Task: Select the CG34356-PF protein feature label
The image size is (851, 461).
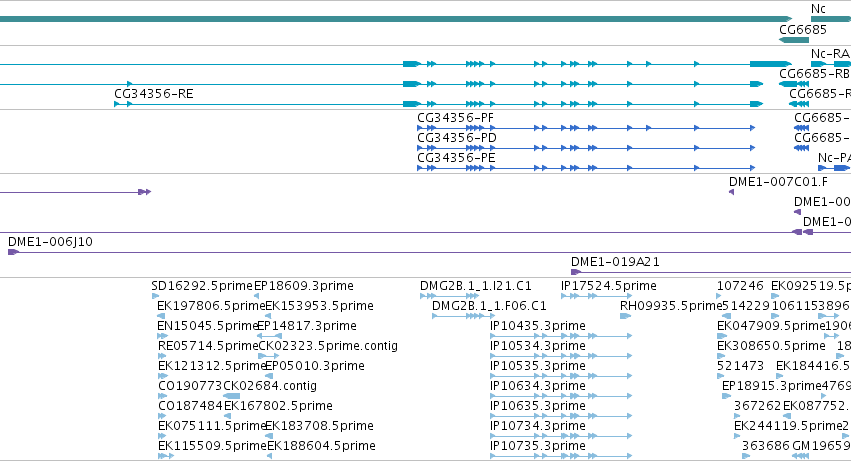Action: 455,118
